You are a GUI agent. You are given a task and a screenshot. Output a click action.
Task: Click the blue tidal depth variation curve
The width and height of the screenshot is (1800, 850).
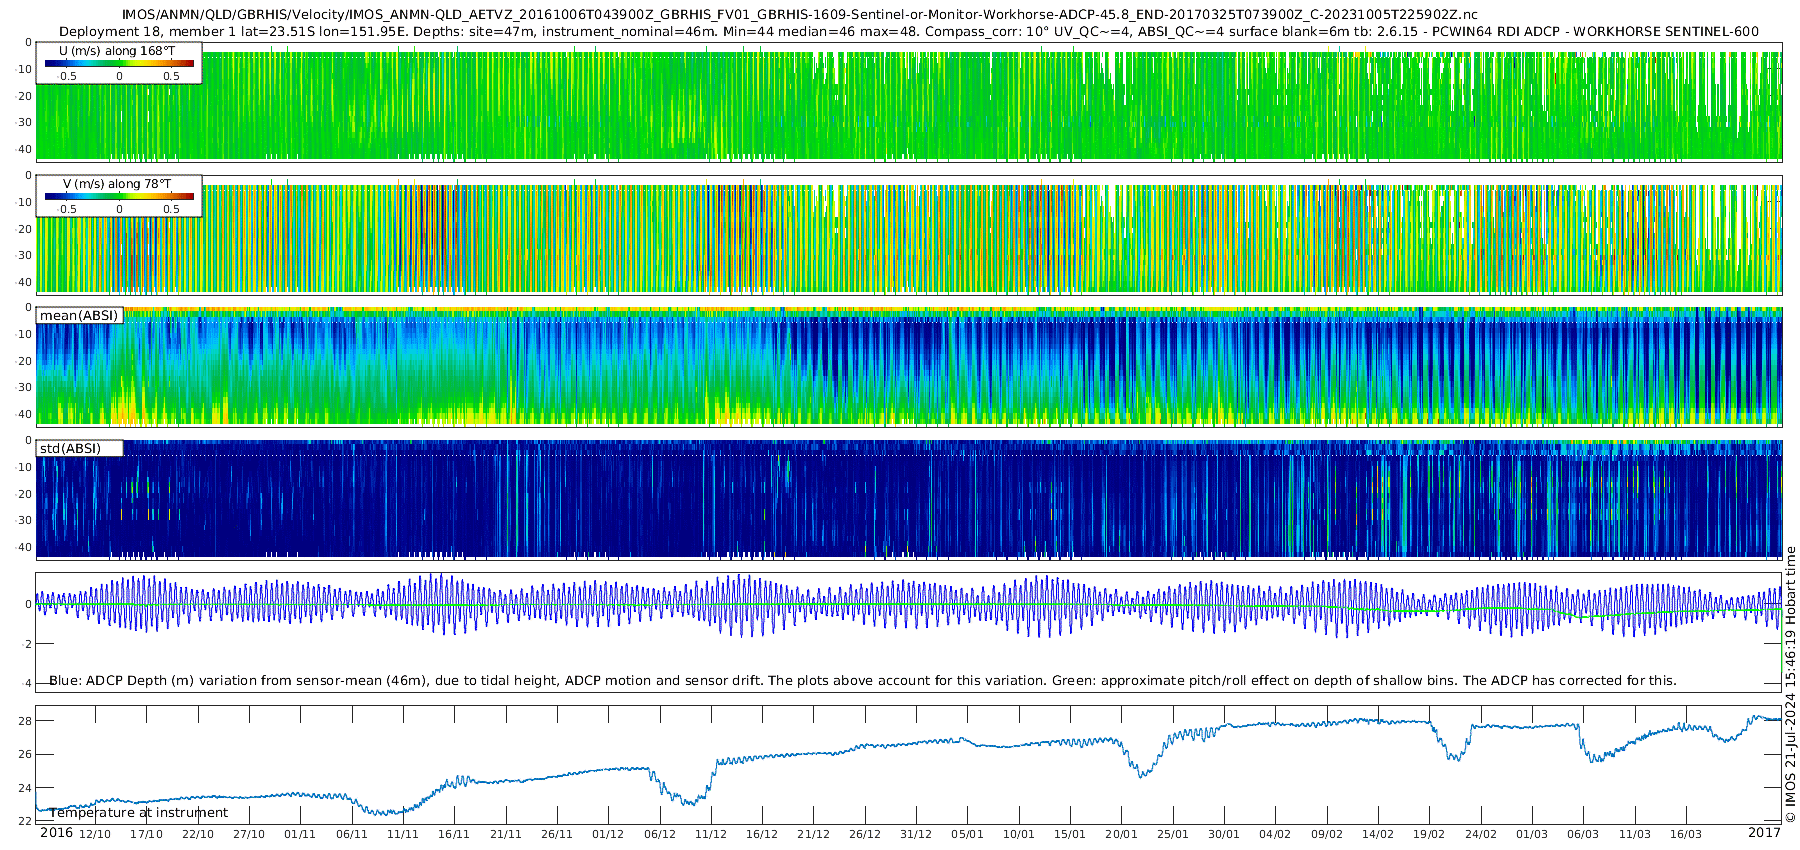pyautogui.click(x=908, y=605)
